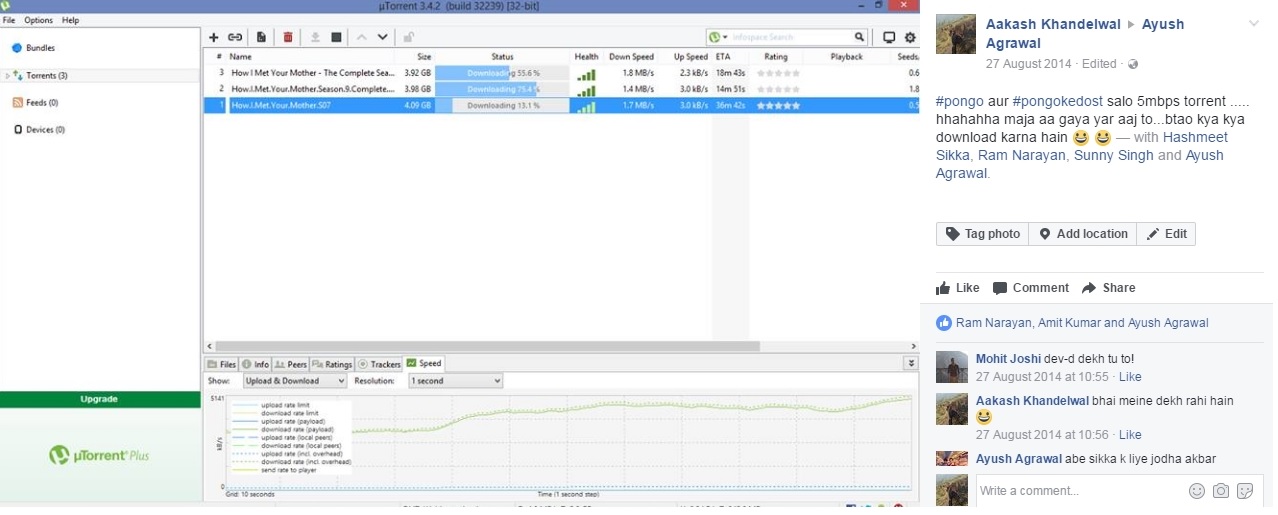Click the 'Downloading 55.6 %' progress bar
The width and height of the screenshot is (1278, 515).
coord(503,73)
